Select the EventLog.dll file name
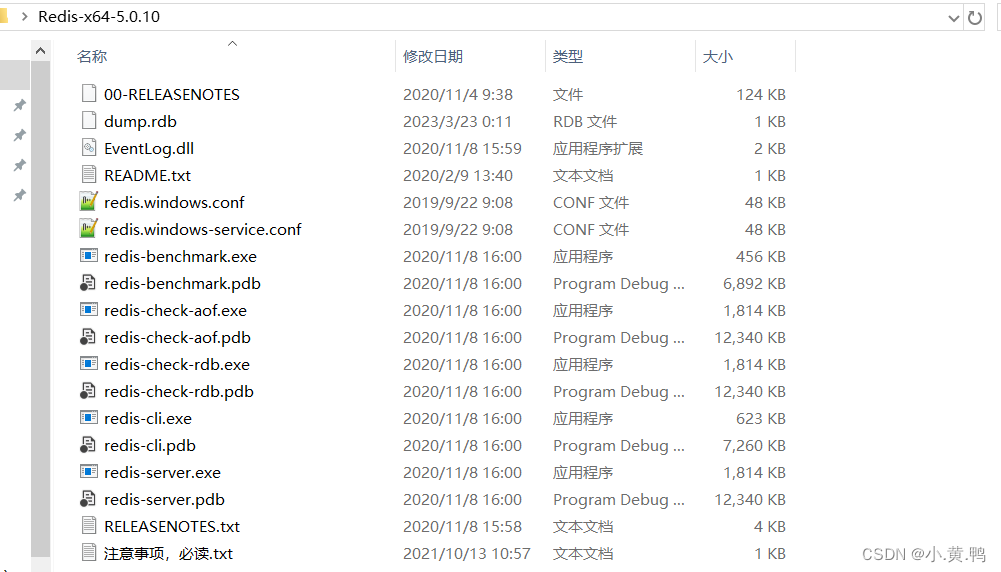This screenshot has height=572, width=1001. 149,148
